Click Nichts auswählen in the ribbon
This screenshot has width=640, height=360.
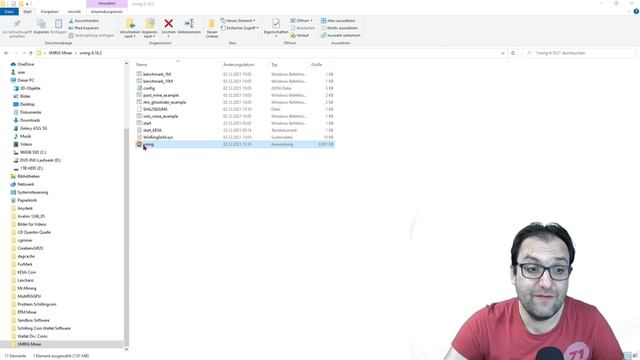339,28
